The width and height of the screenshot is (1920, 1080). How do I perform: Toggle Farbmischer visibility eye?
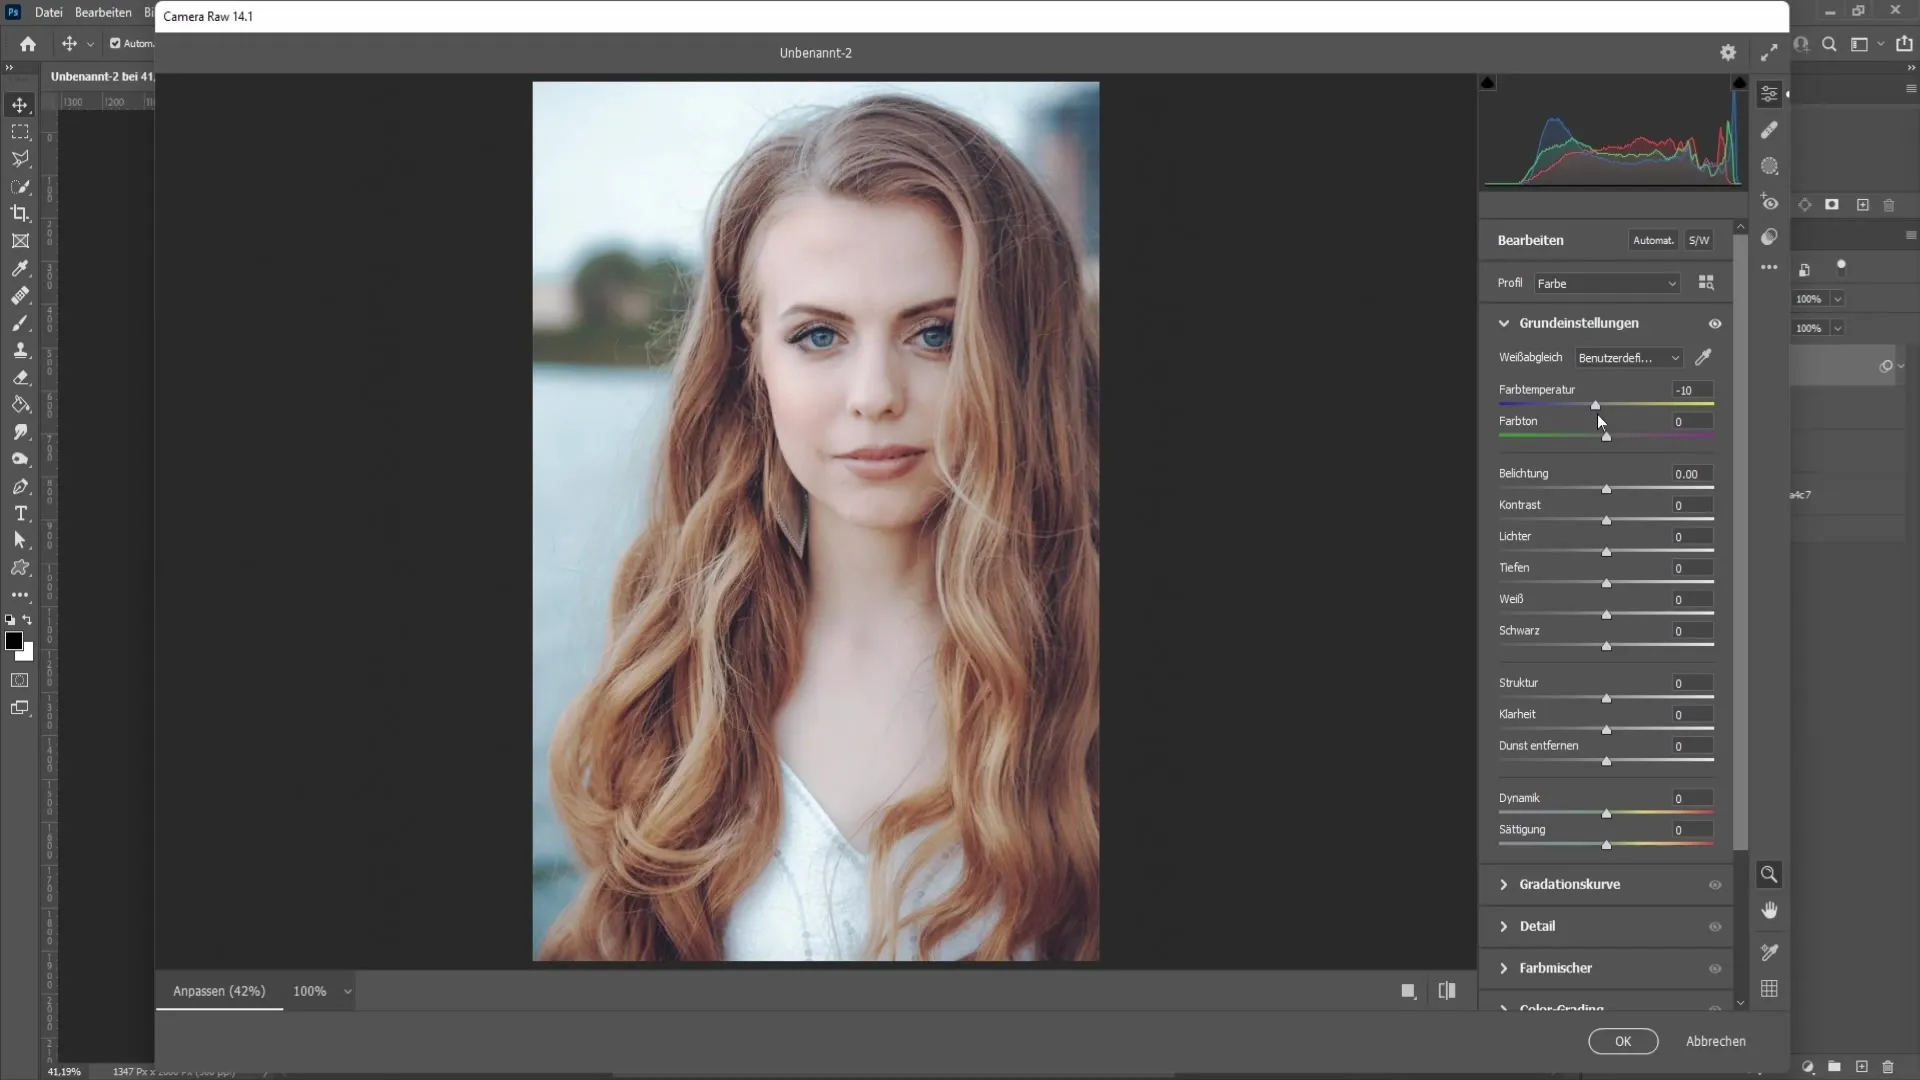tap(1715, 969)
